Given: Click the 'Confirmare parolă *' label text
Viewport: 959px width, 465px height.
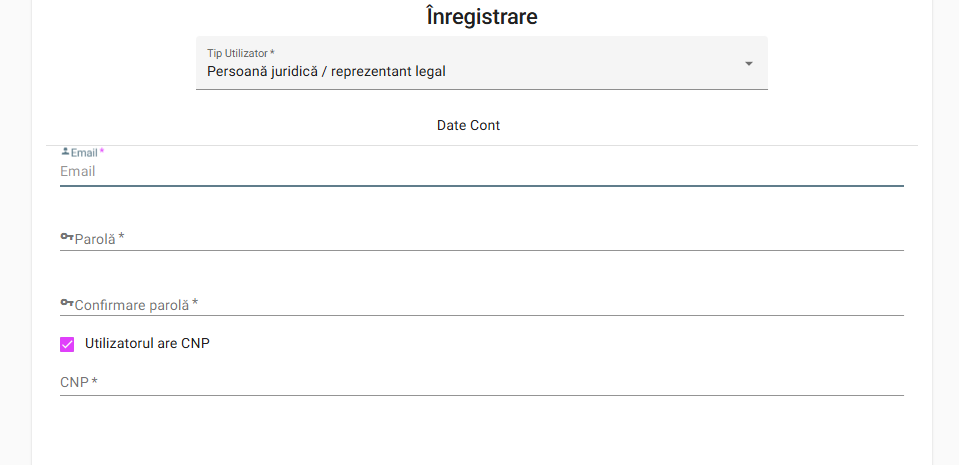Looking at the screenshot, I should 135,304.
